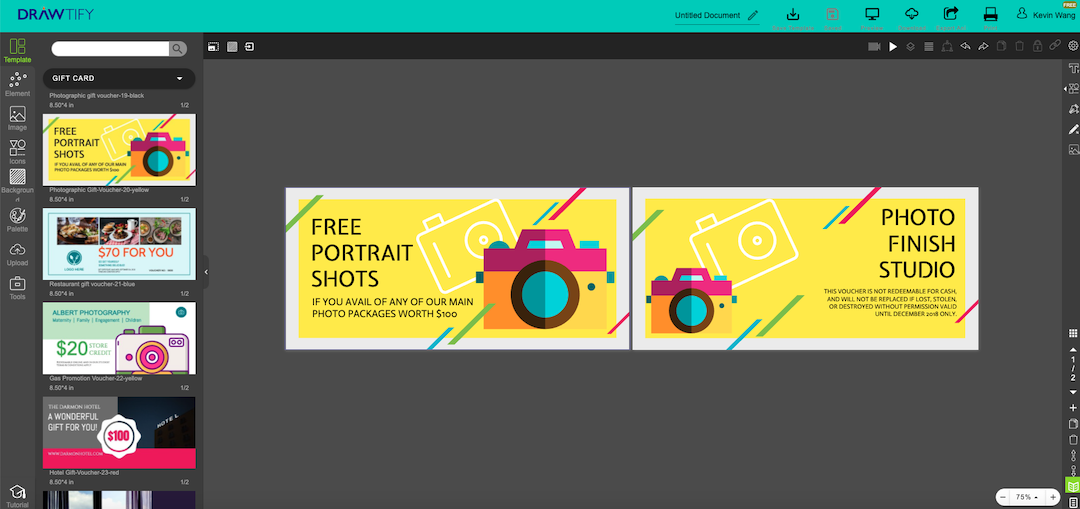The height and width of the screenshot is (509, 1080).
Task: Select the image tool in the right panel
Action: [x=1072, y=149]
